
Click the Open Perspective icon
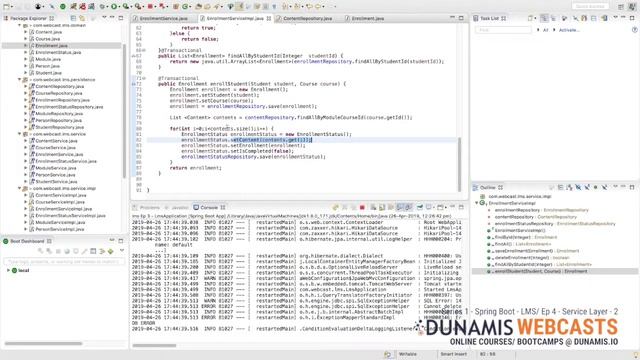[x=621, y=7]
